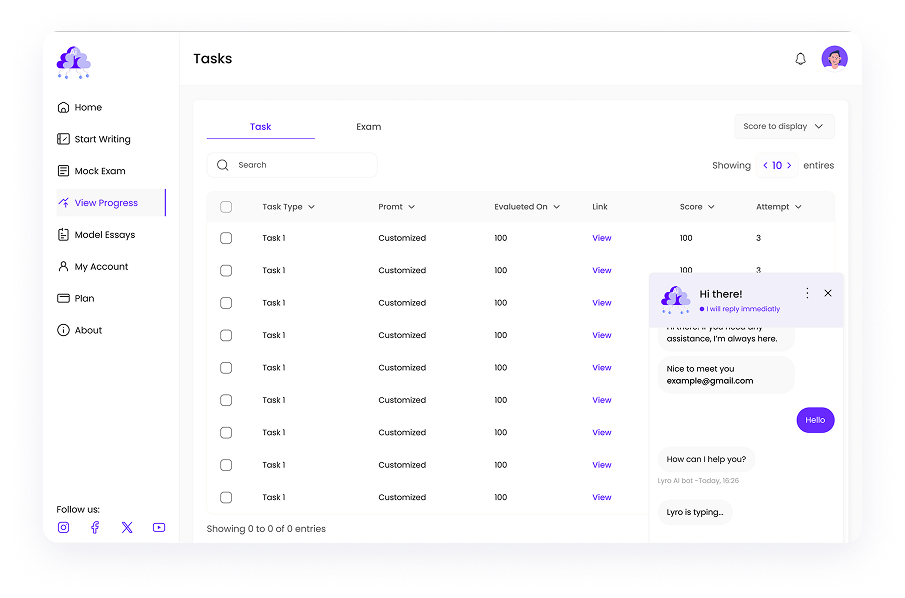The image size is (905, 598).
Task: Check the first Task 1 row checkbox
Action: pyautogui.click(x=226, y=238)
